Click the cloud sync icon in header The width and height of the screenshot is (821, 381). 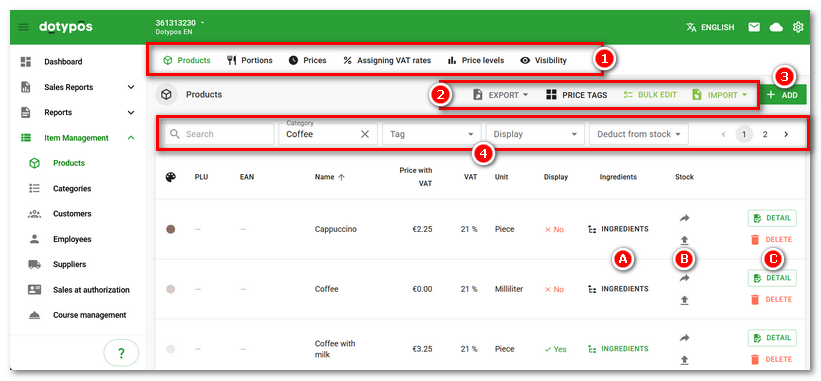tap(776, 27)
